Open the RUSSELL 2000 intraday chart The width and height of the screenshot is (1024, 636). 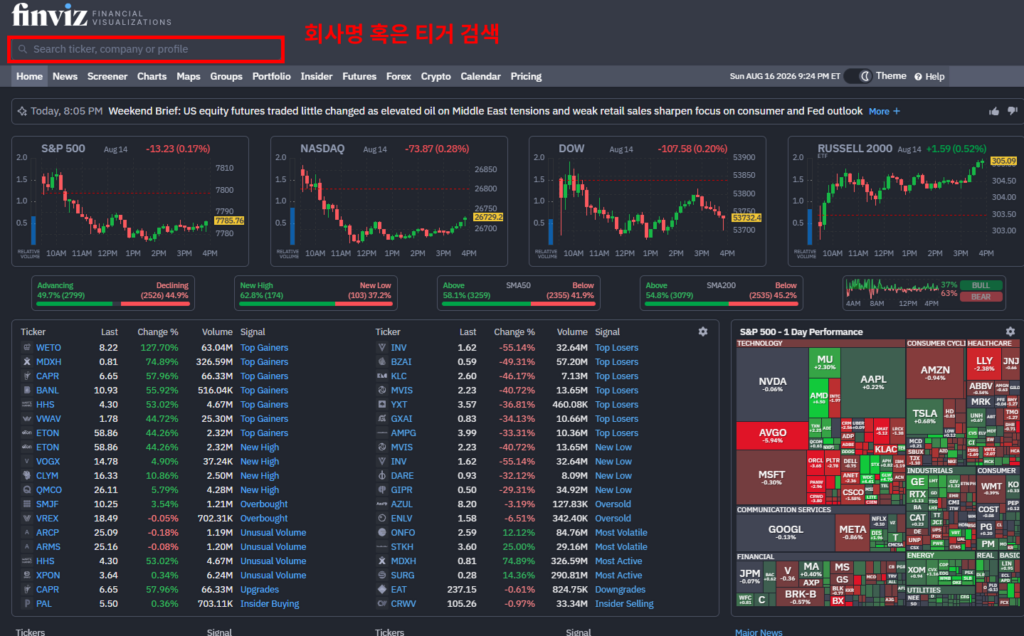(906, 201)
